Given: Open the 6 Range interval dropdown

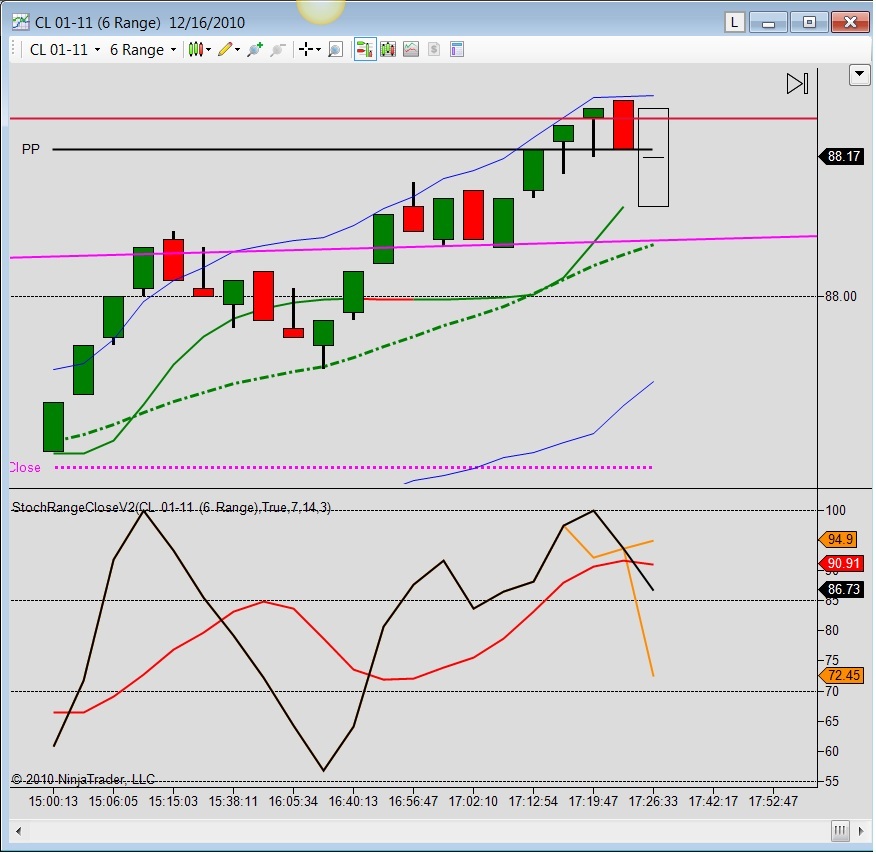Looking at the screenshot, I should click(143, 50).
